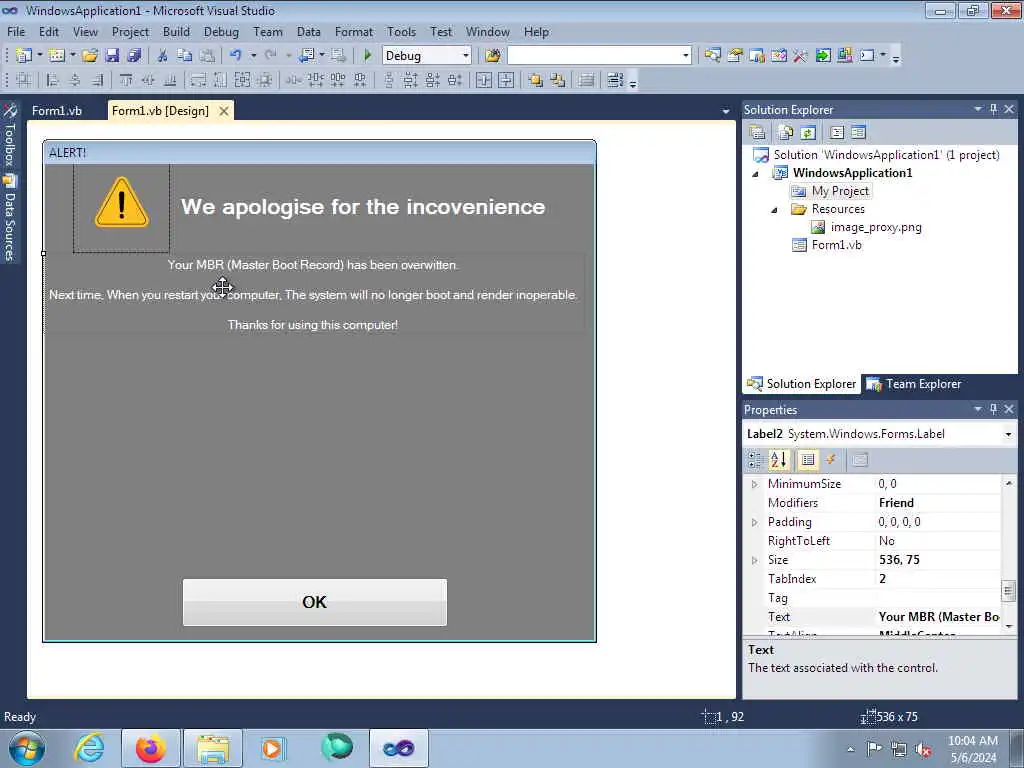Viewport: 1024px width, 768px height.
Task: Click the OK button on the form
Action: tap(315, 602)
